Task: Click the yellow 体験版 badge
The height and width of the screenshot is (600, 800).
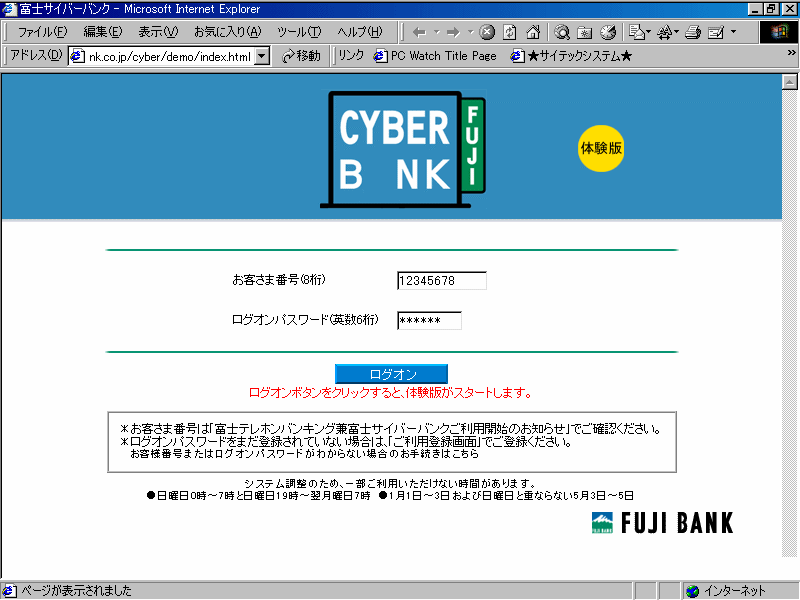Action: (x=601, y=148)
